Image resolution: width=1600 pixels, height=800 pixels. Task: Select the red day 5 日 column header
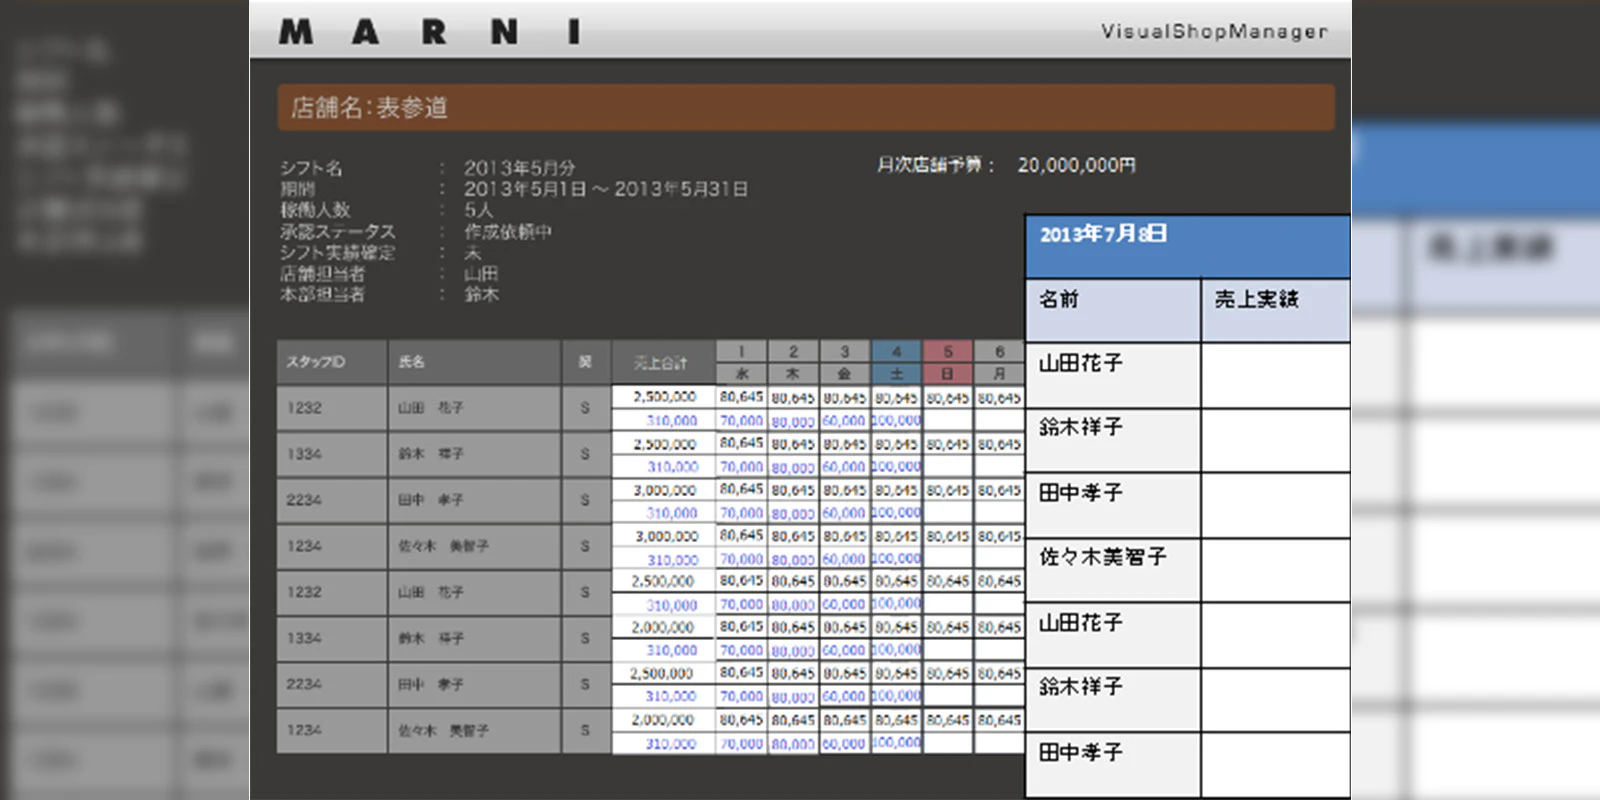pyautogui.click(x=948, y=362)
